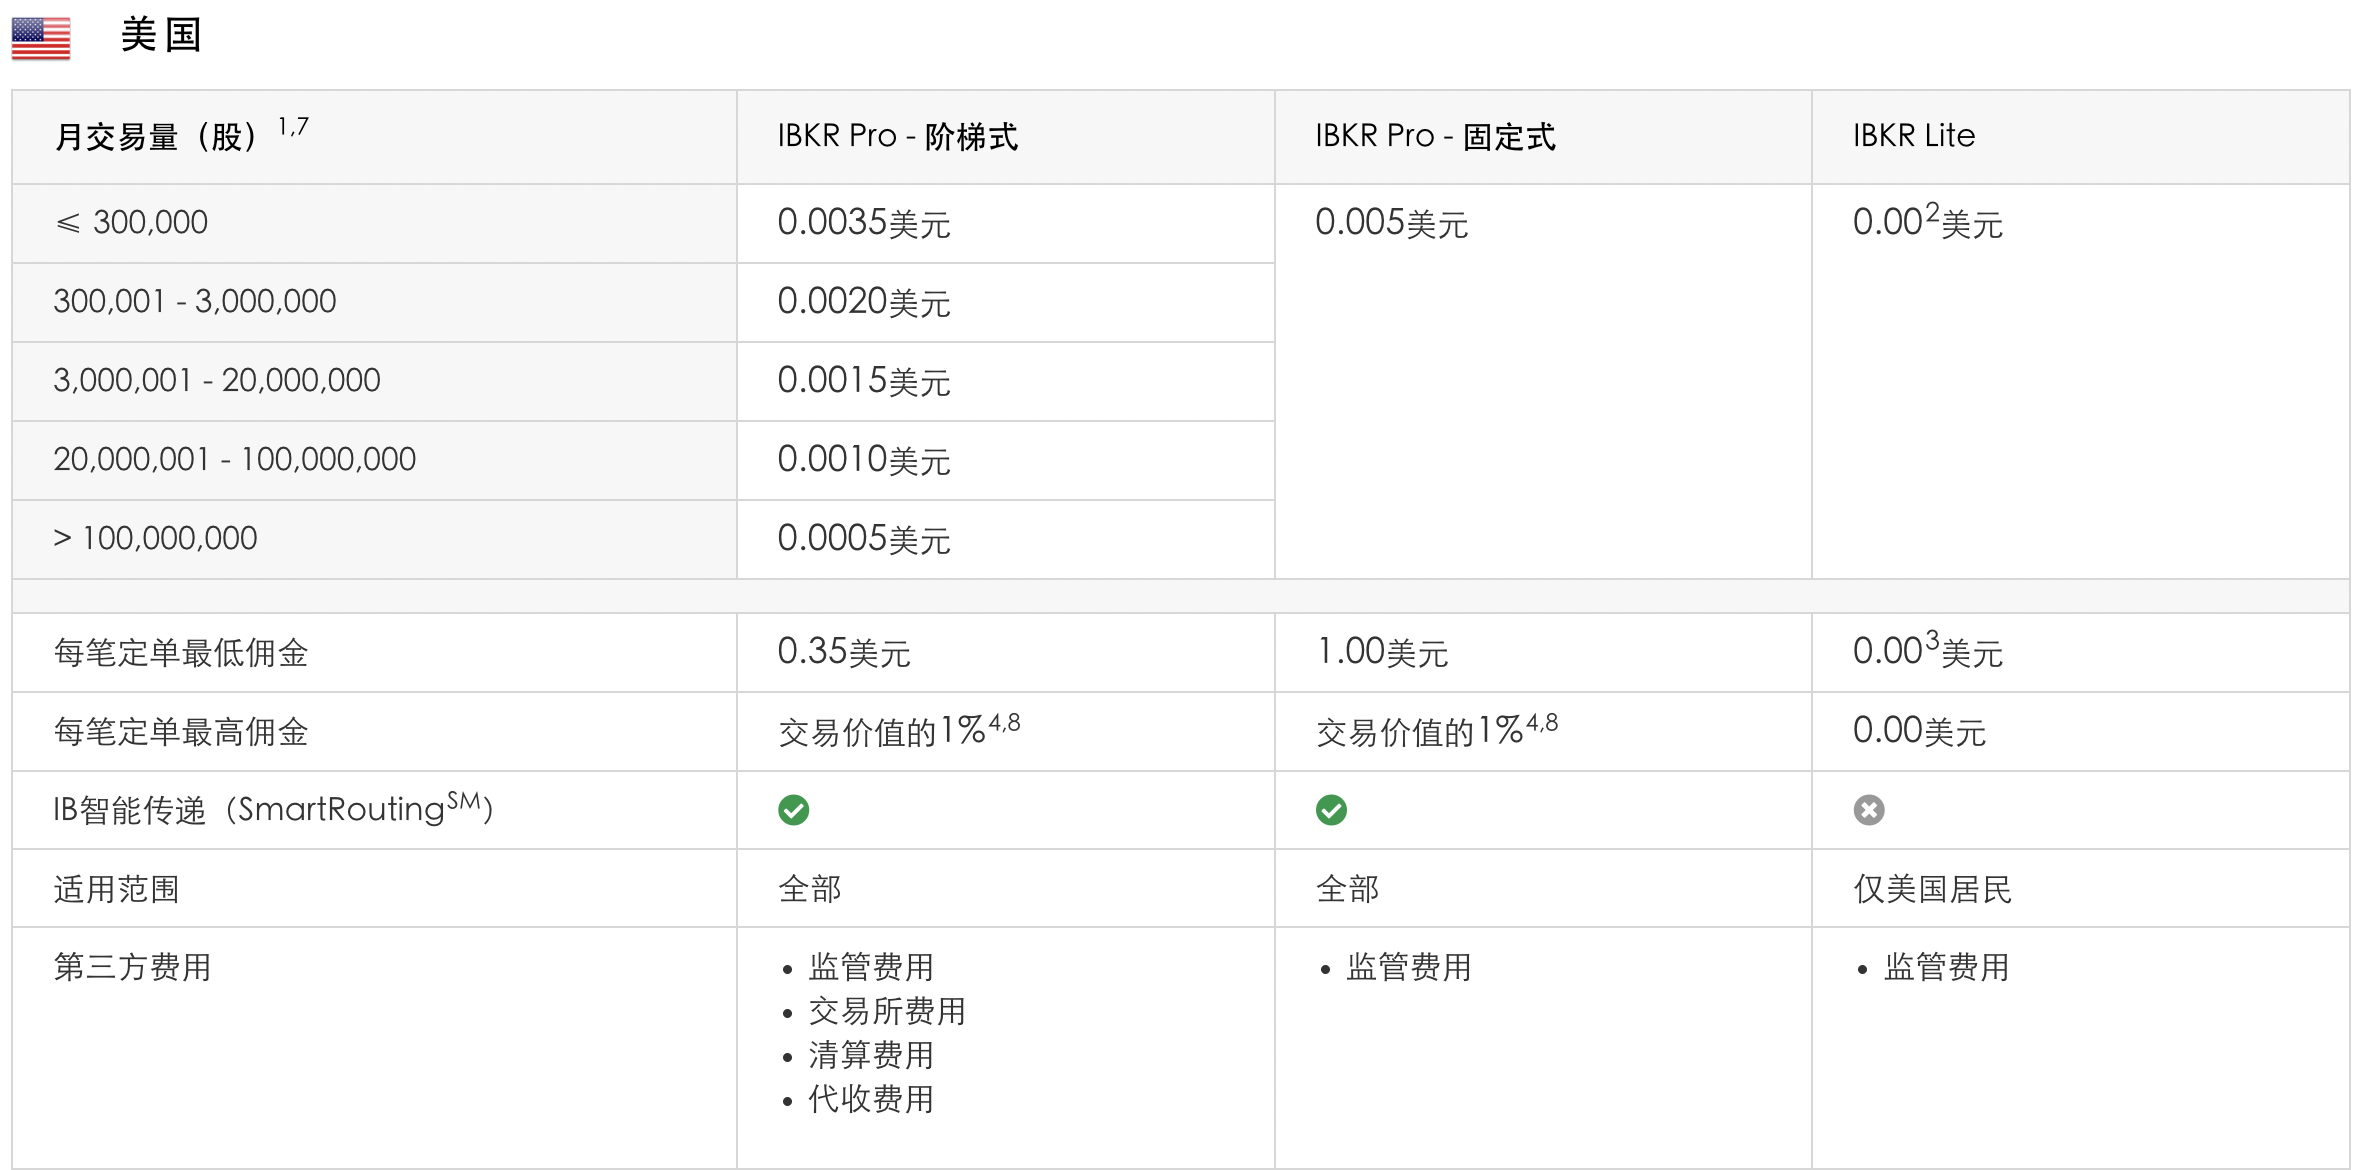
Task: Click footnote 4,8 in 阶梯式 maximum commission
Action: click(1004, 722)
